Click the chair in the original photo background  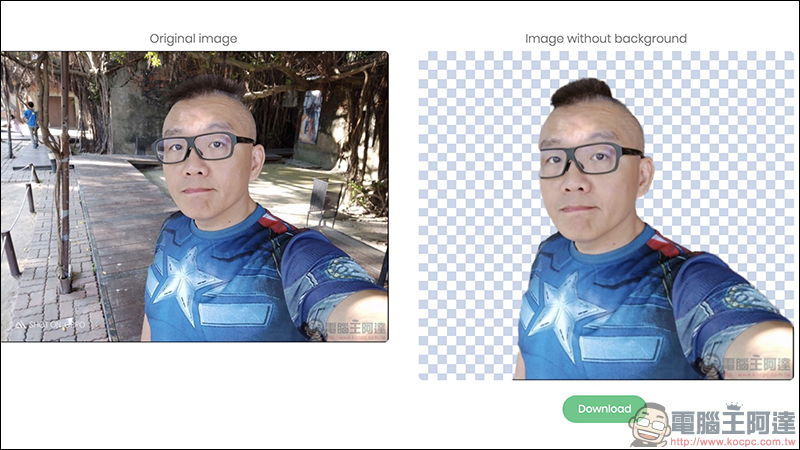click(x=323, y=201)
